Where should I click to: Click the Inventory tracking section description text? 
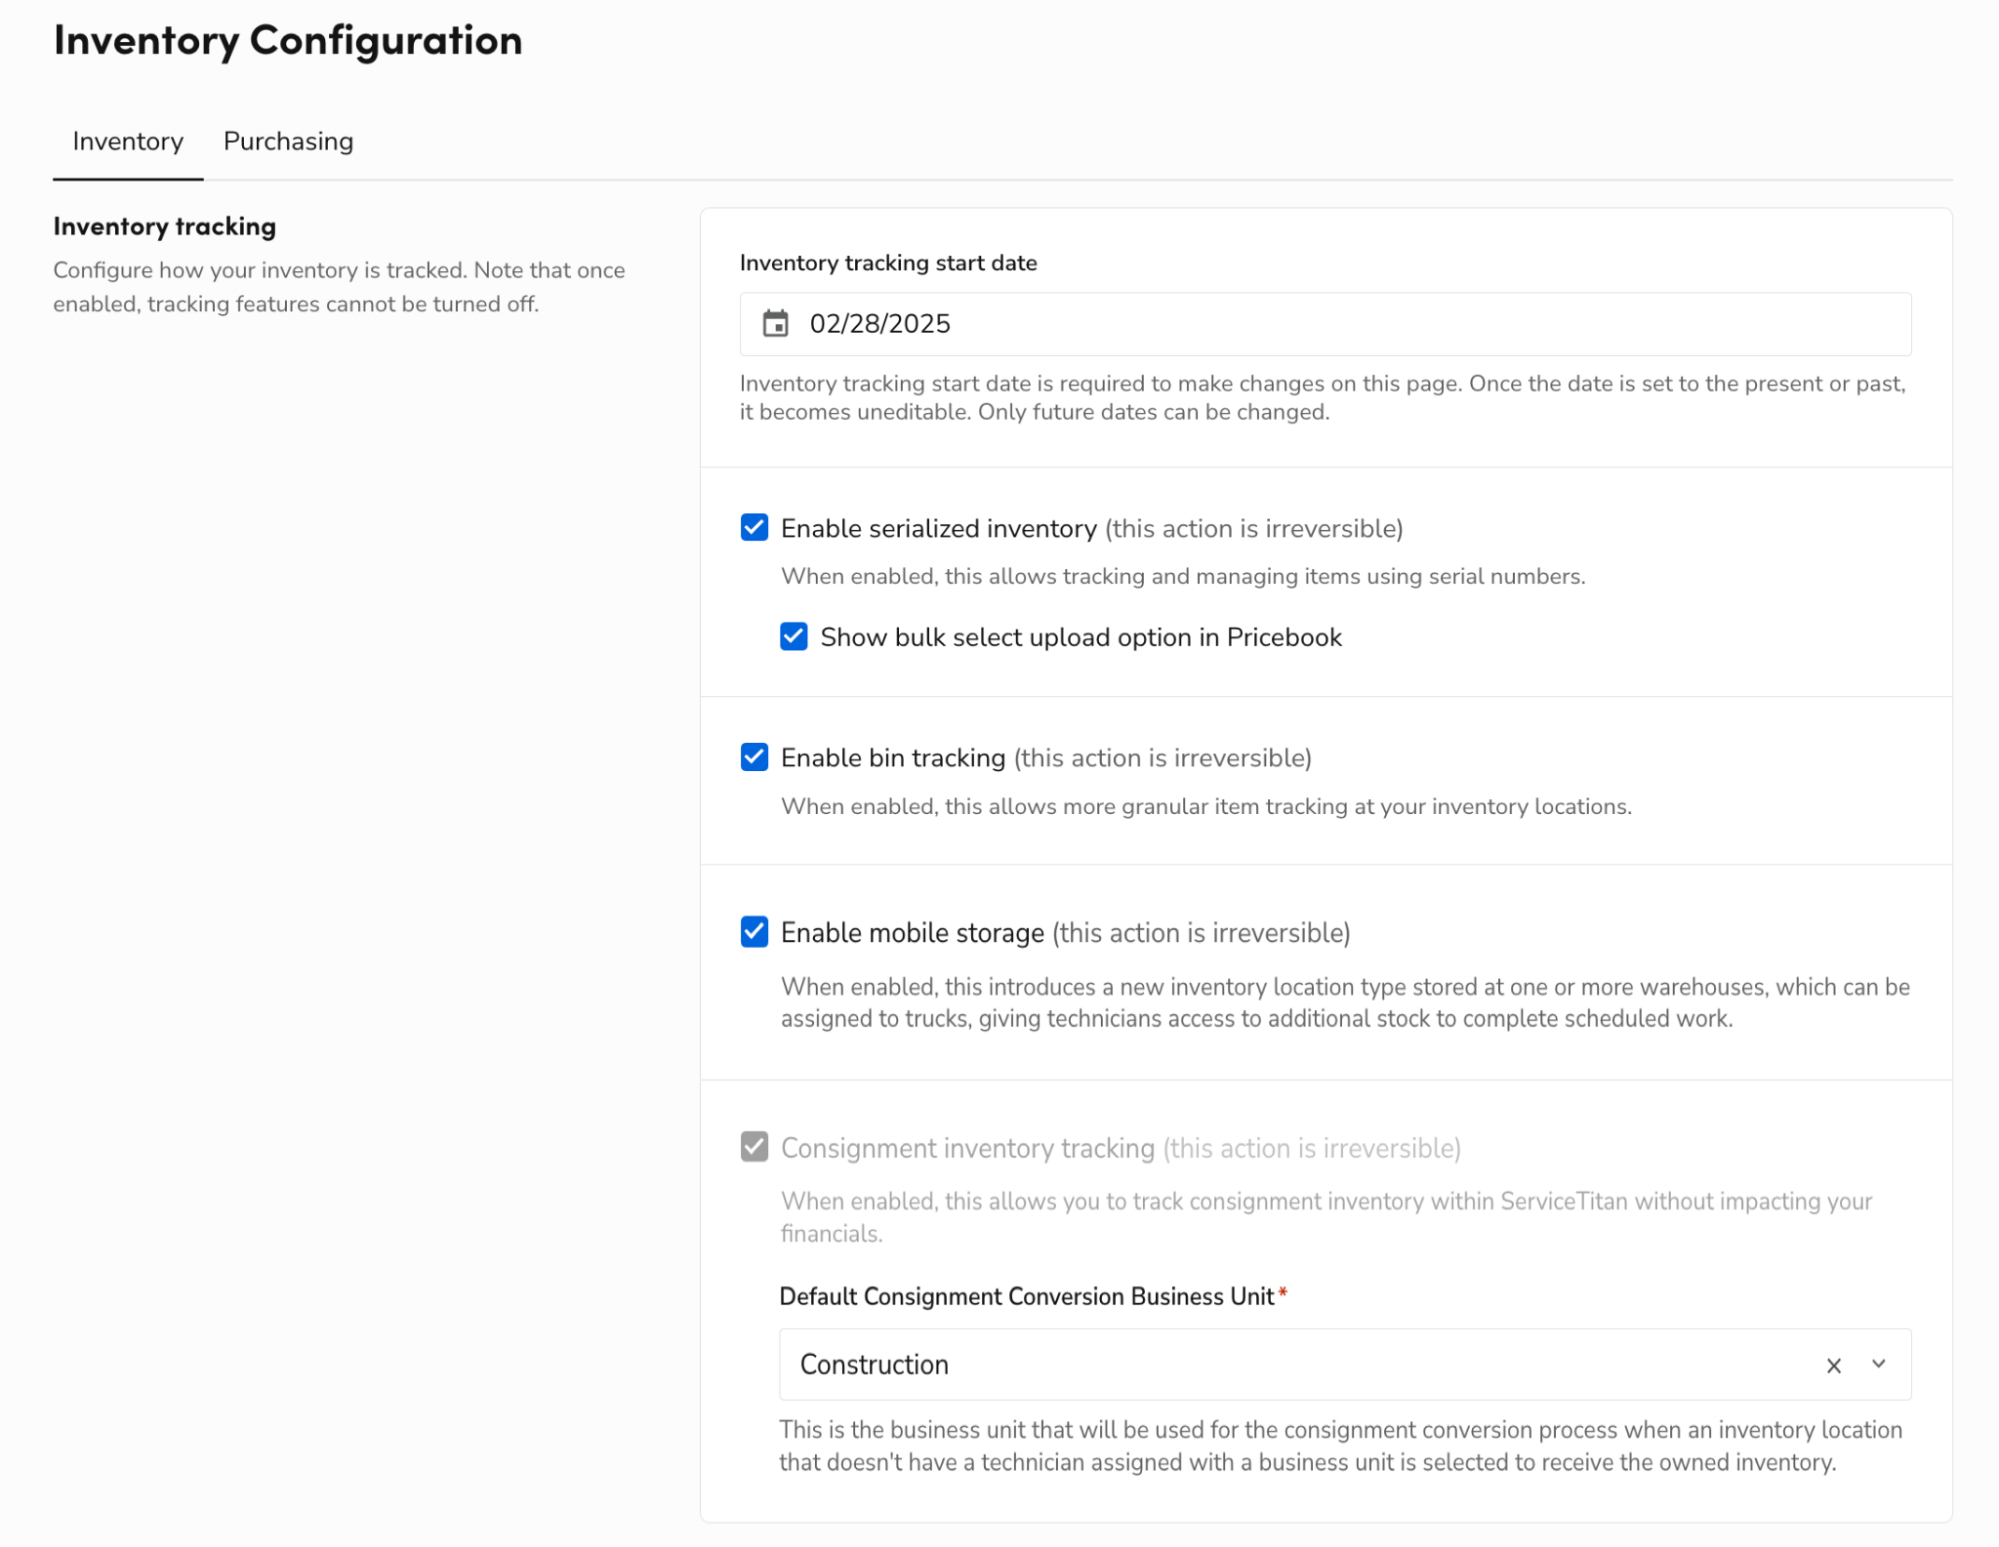point(339,287)
